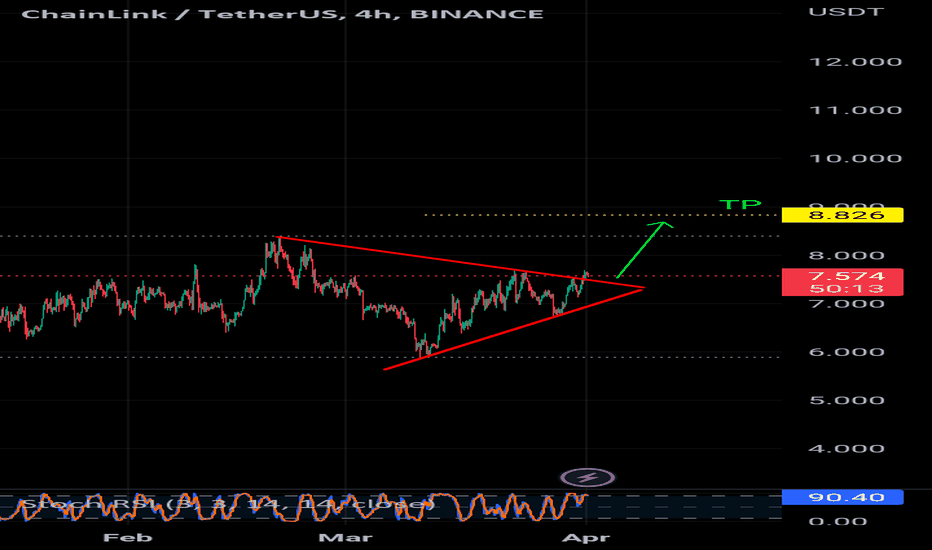932x550 pixels.
Task: Click the yellow 8.826 price label
Action: coord(842,215)
